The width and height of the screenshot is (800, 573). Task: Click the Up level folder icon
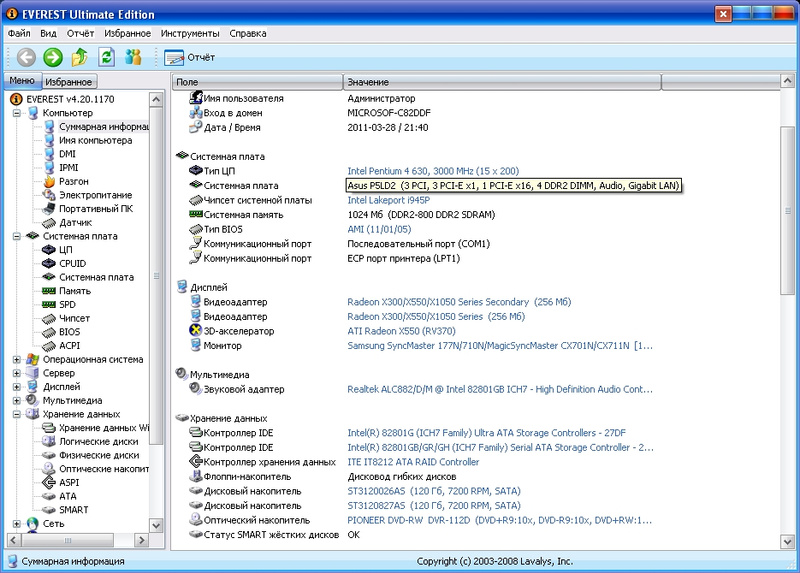tap(79, 57)
